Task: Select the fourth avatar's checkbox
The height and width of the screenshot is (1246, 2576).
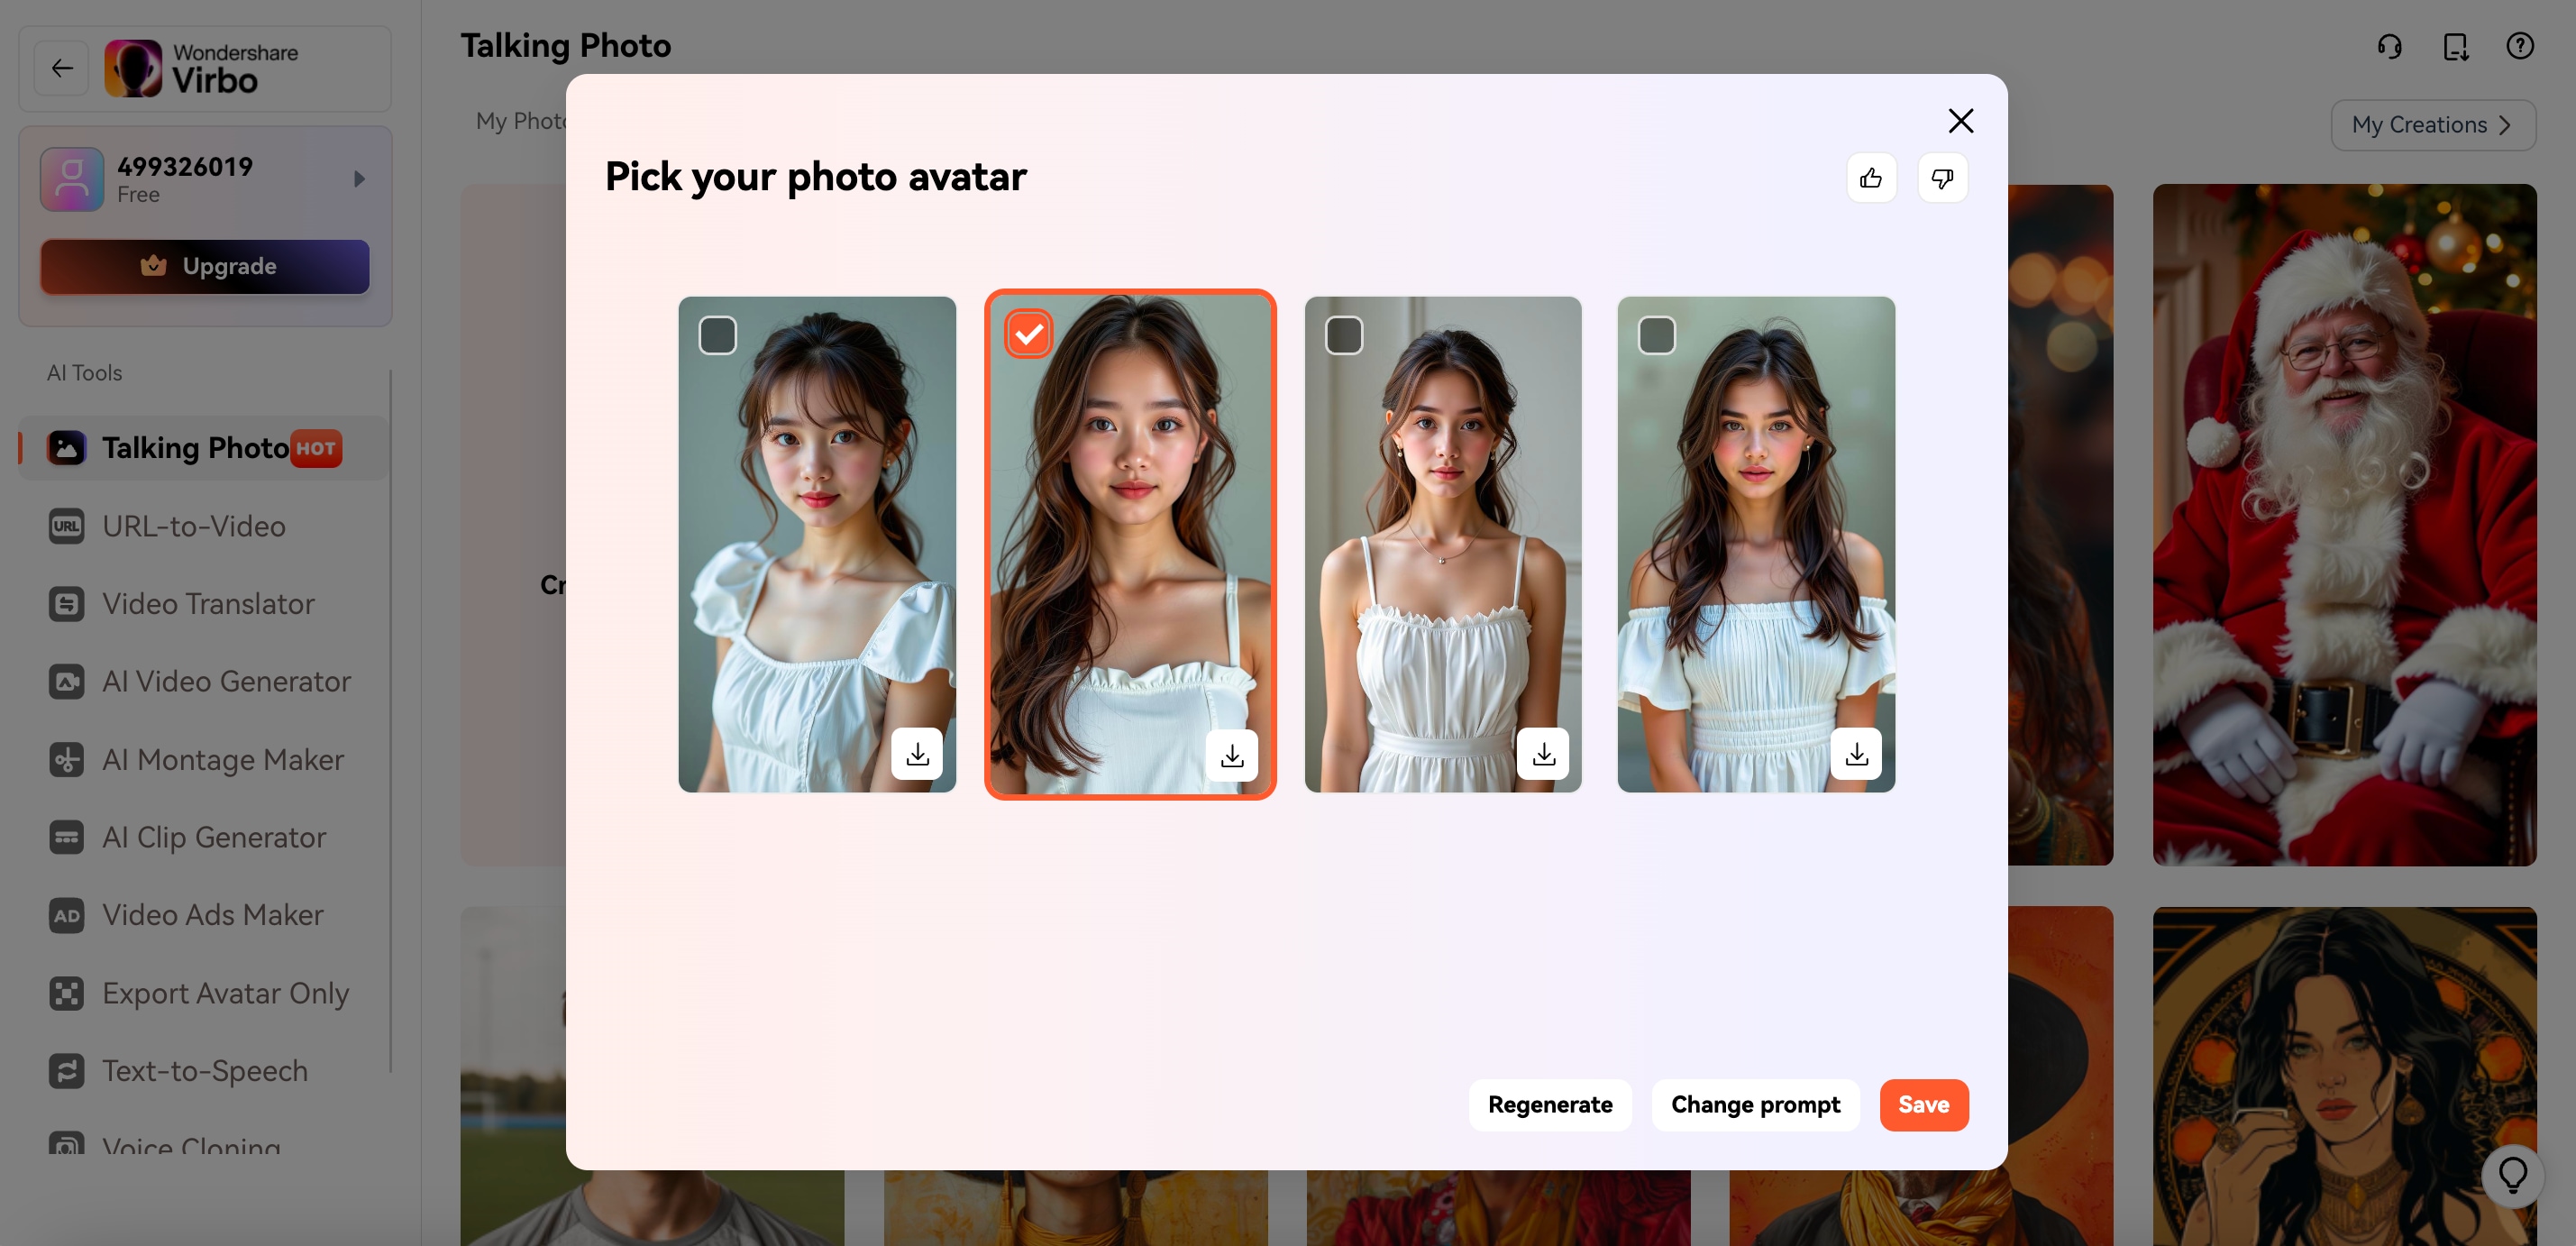Action: coord(1656,335)
